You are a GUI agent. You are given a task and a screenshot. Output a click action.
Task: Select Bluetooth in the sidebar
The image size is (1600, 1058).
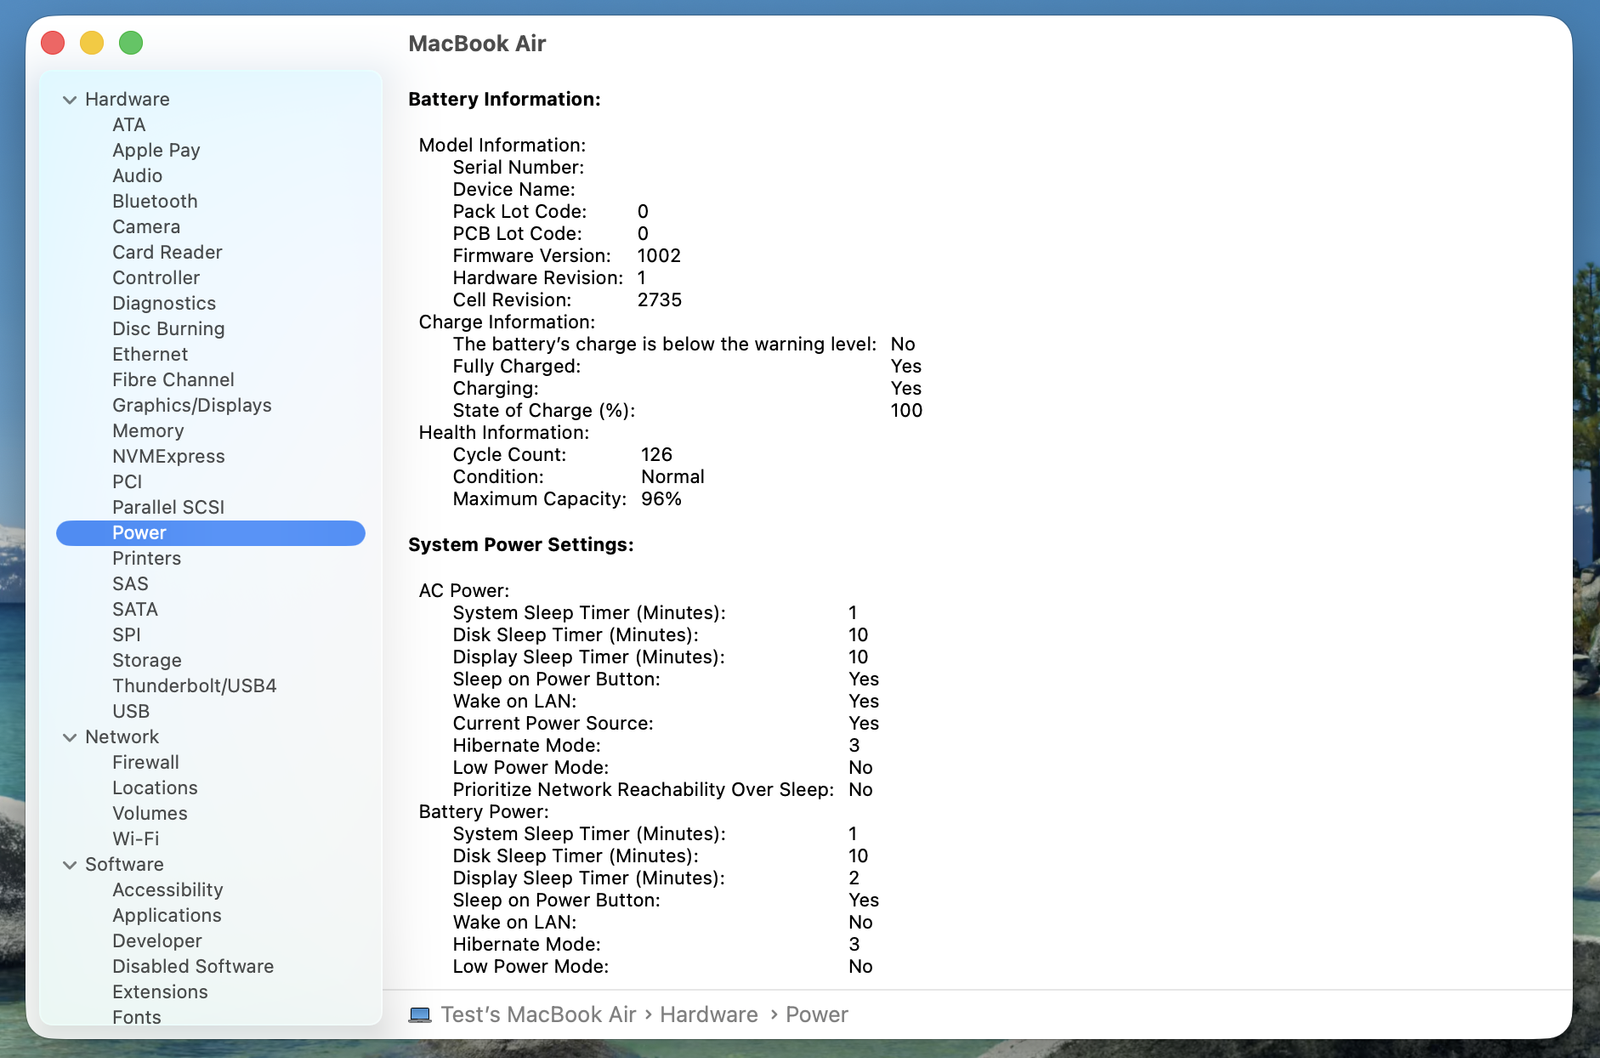(155, 201)
